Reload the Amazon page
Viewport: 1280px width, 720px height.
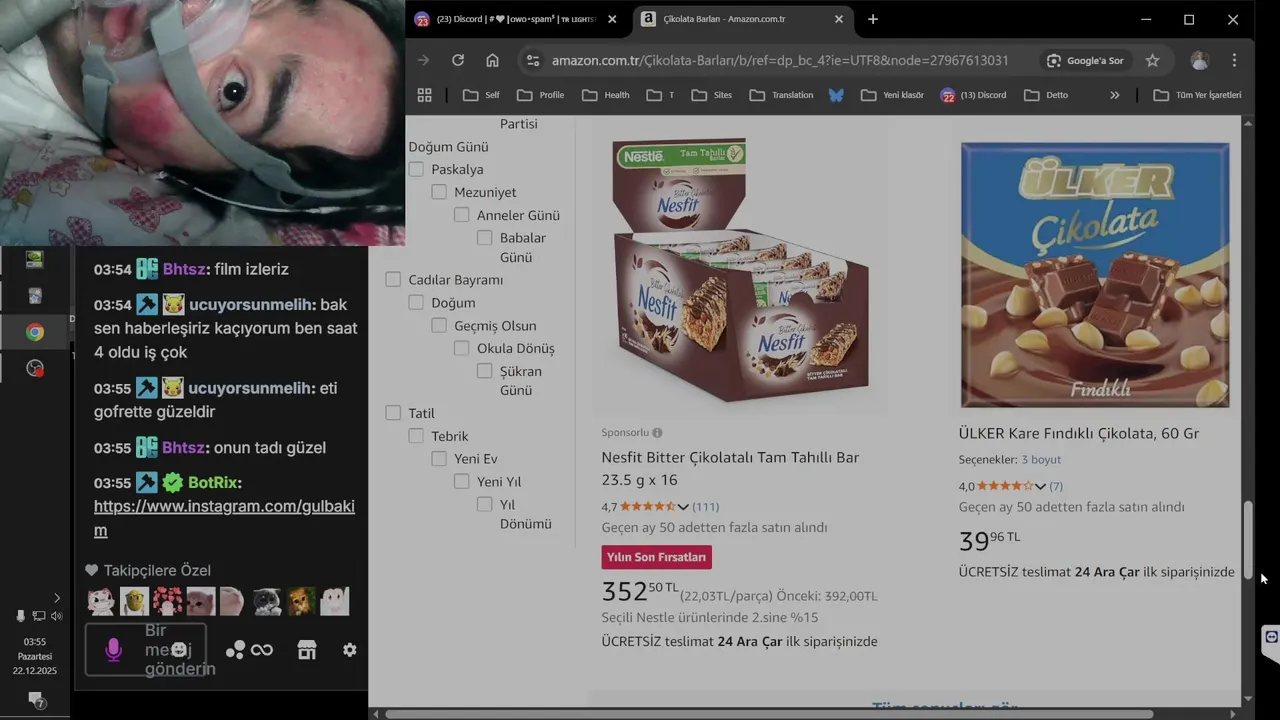(x=458, y=60)
